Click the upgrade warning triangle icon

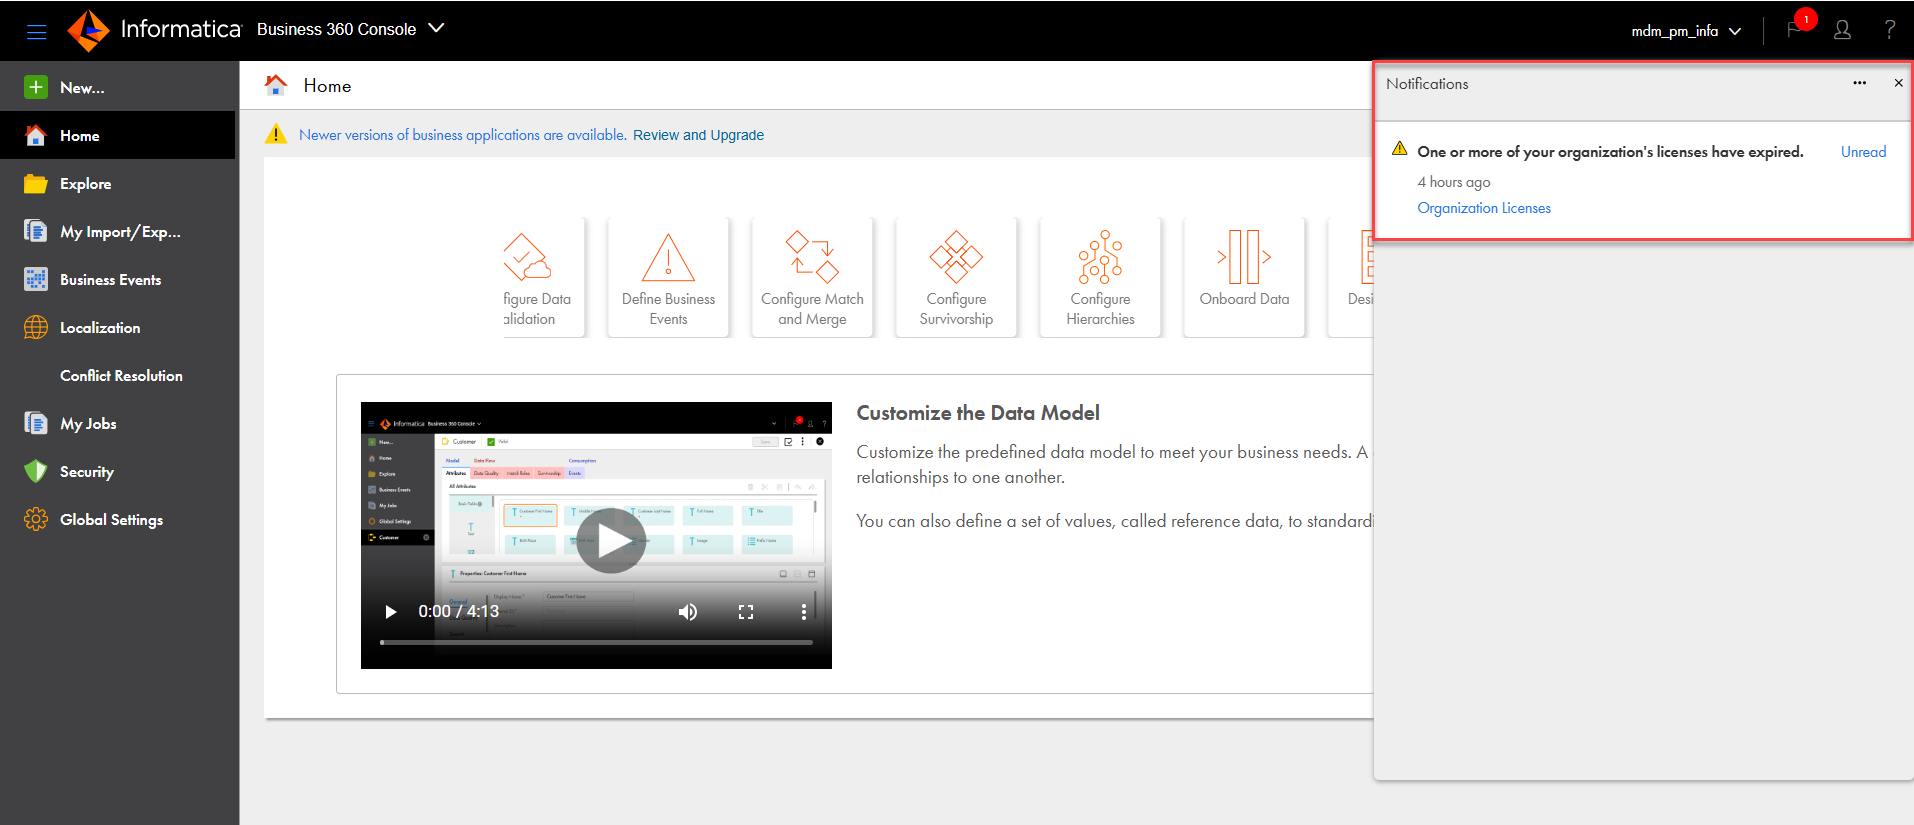(x=276, y=134)
